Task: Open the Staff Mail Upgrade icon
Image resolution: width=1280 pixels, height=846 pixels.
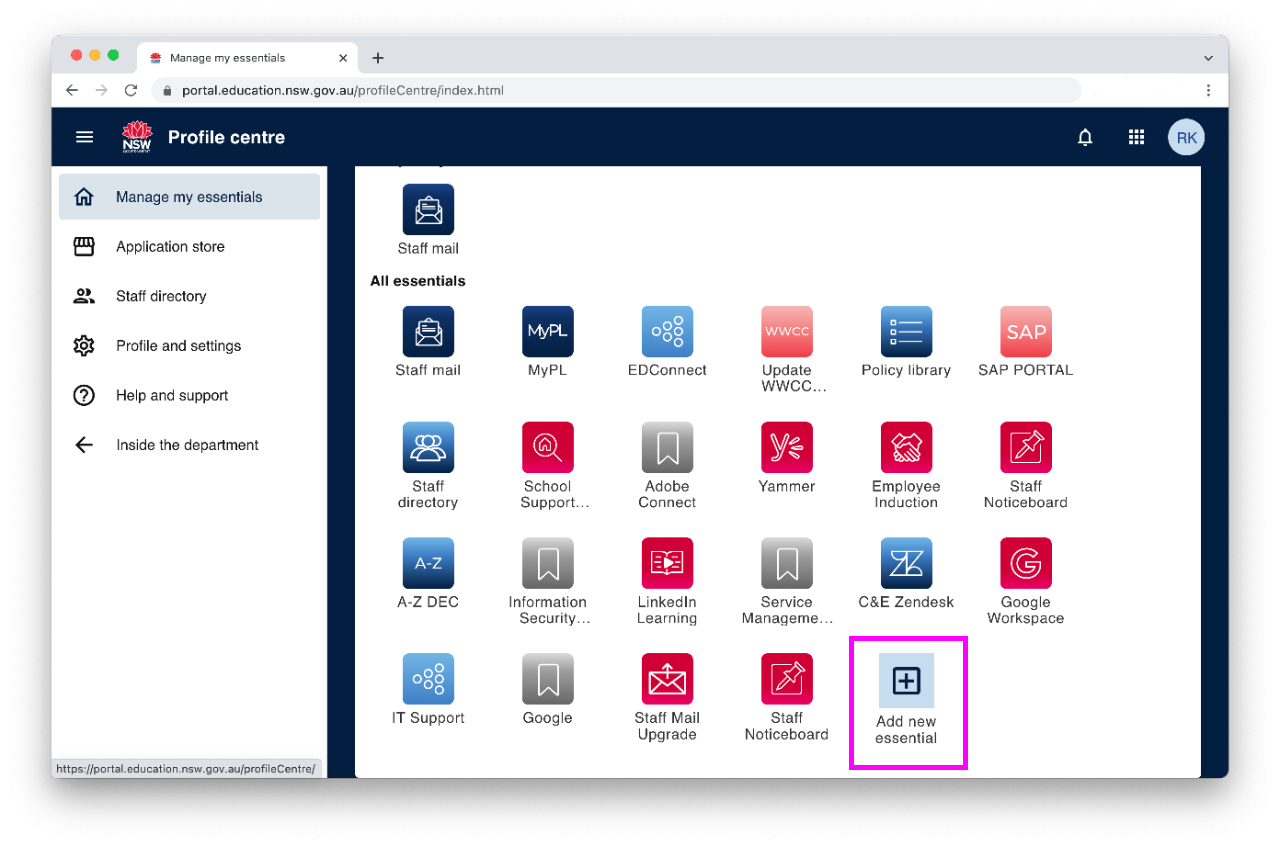Action: pos(667,680)
